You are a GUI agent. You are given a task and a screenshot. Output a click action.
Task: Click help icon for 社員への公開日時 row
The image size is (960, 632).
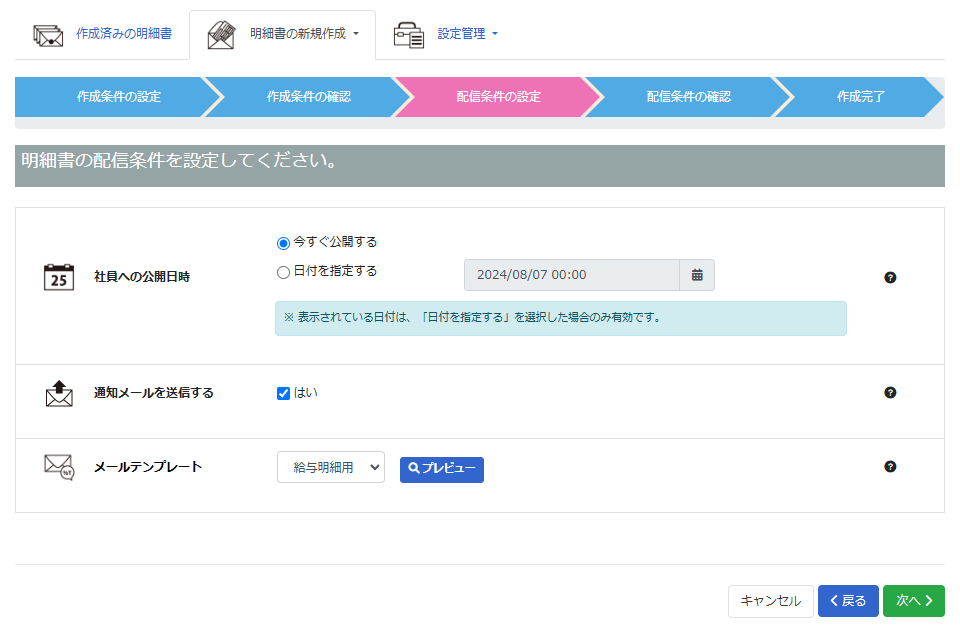890,278
